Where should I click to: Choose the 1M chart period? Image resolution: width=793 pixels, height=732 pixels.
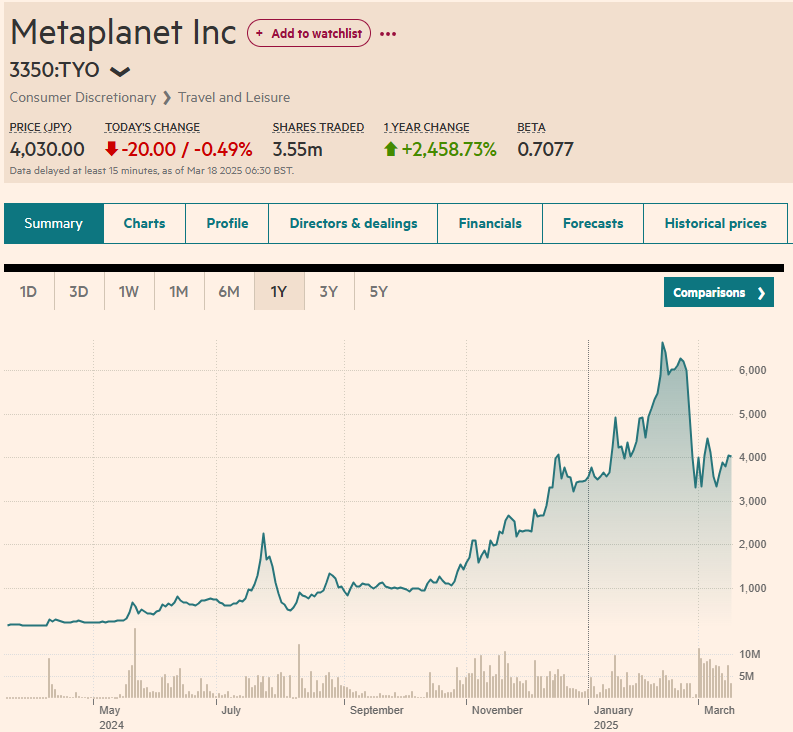[x=179, y=292]
